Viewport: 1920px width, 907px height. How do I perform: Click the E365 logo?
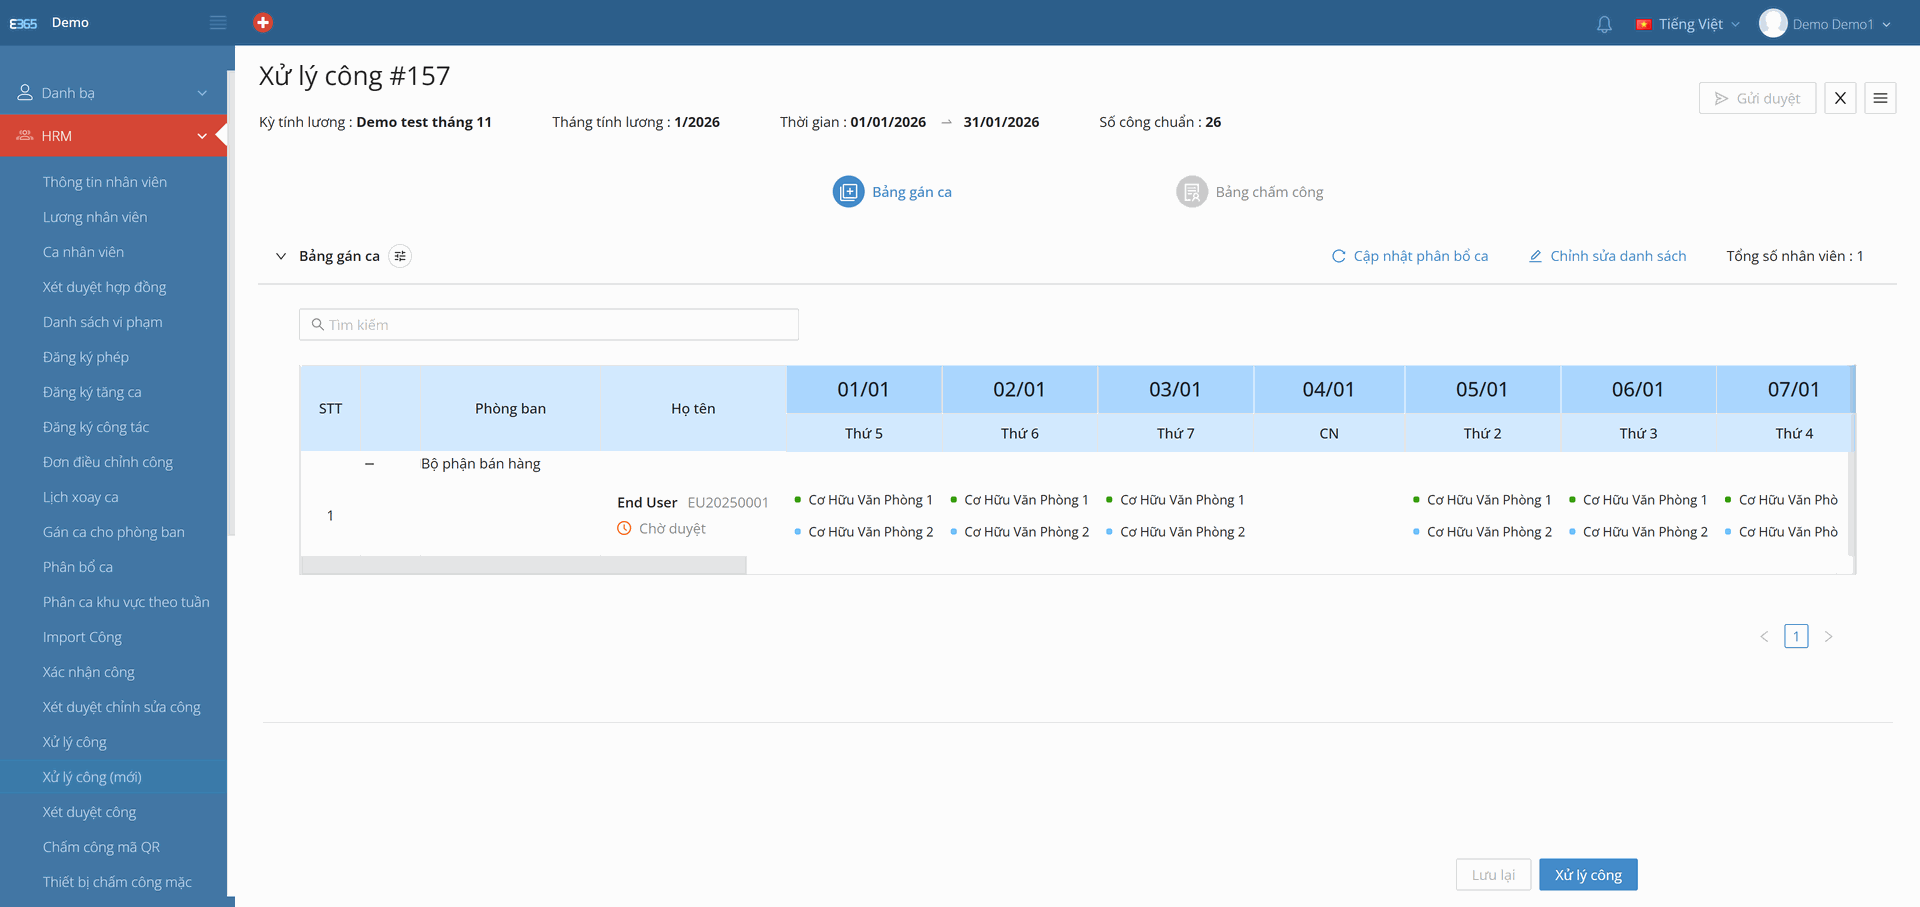(23, 23)
